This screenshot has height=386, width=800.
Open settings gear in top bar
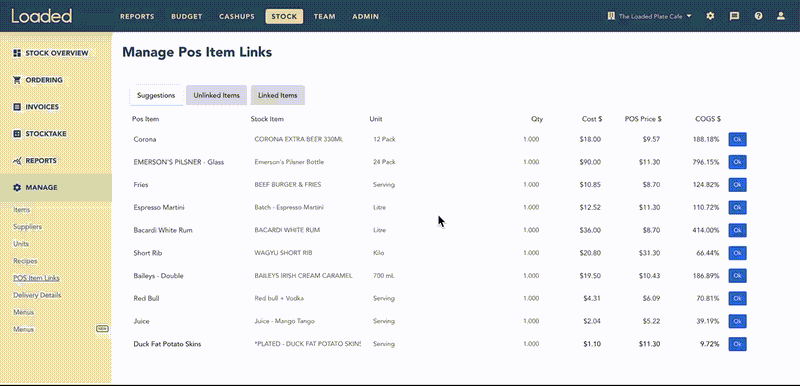tap(710, 16)
